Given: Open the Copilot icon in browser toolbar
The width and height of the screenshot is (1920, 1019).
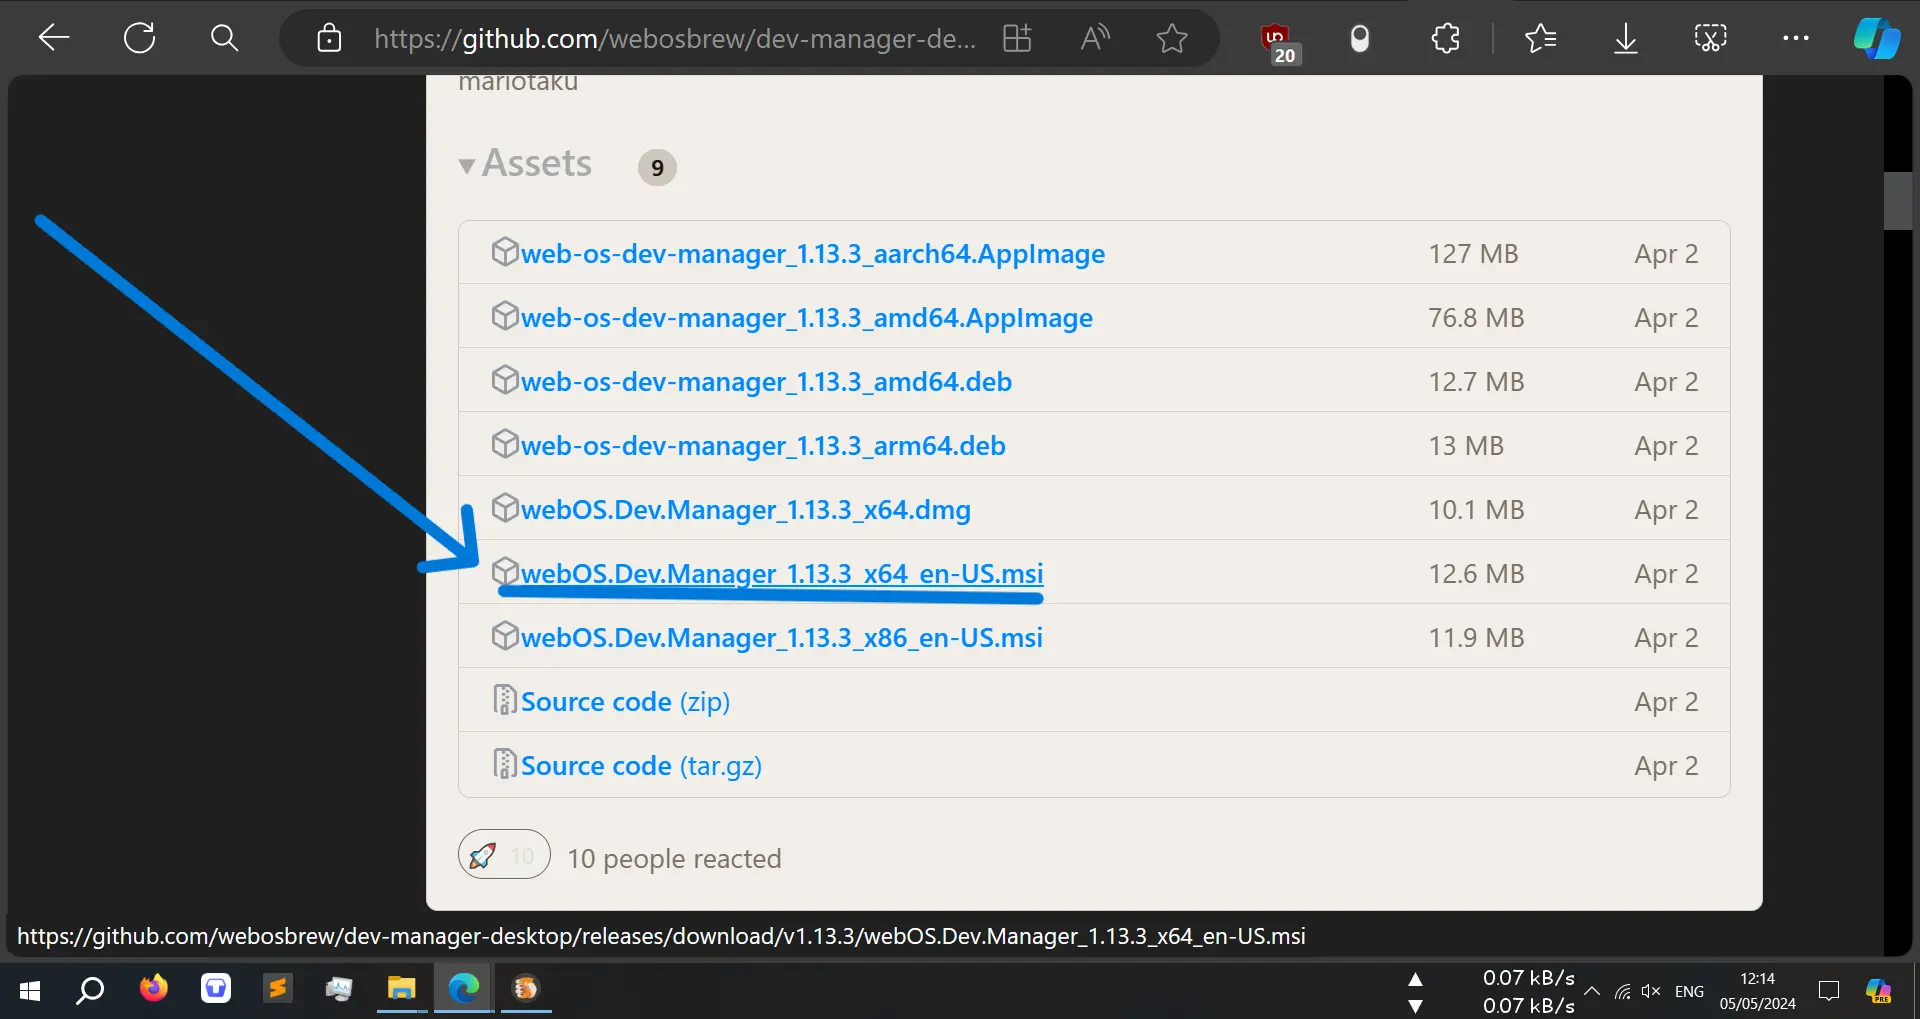Looking at the screenshot, I should [x=1877, y=38].
